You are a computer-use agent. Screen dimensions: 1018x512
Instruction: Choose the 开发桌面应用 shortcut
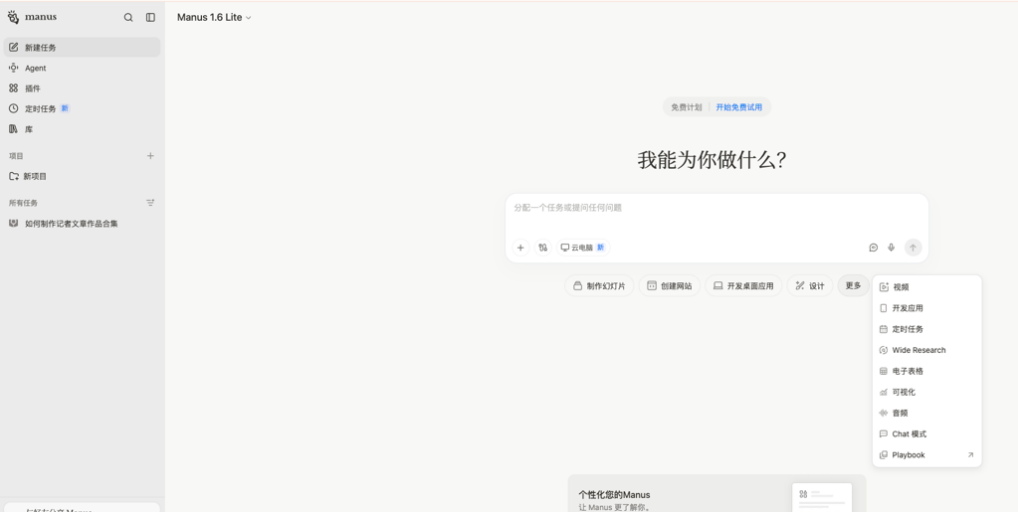pyautogui.click(x=743, y=286)
